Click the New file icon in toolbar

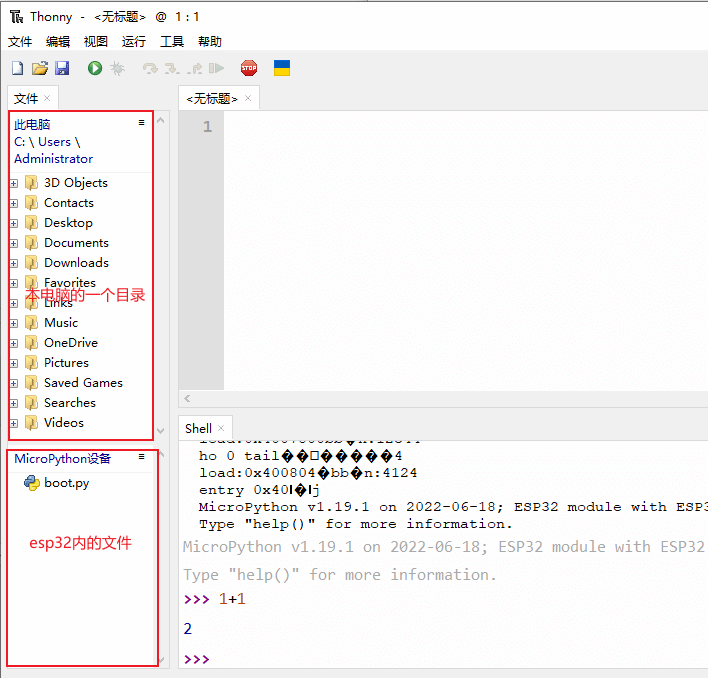click(17, 68)
